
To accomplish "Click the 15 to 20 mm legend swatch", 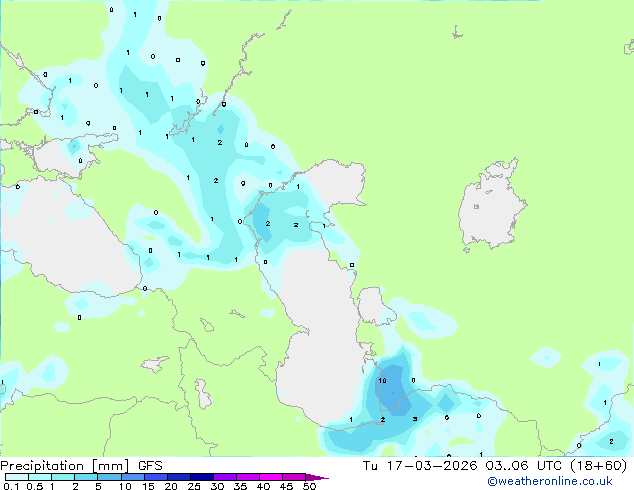I will pos(156,477).
